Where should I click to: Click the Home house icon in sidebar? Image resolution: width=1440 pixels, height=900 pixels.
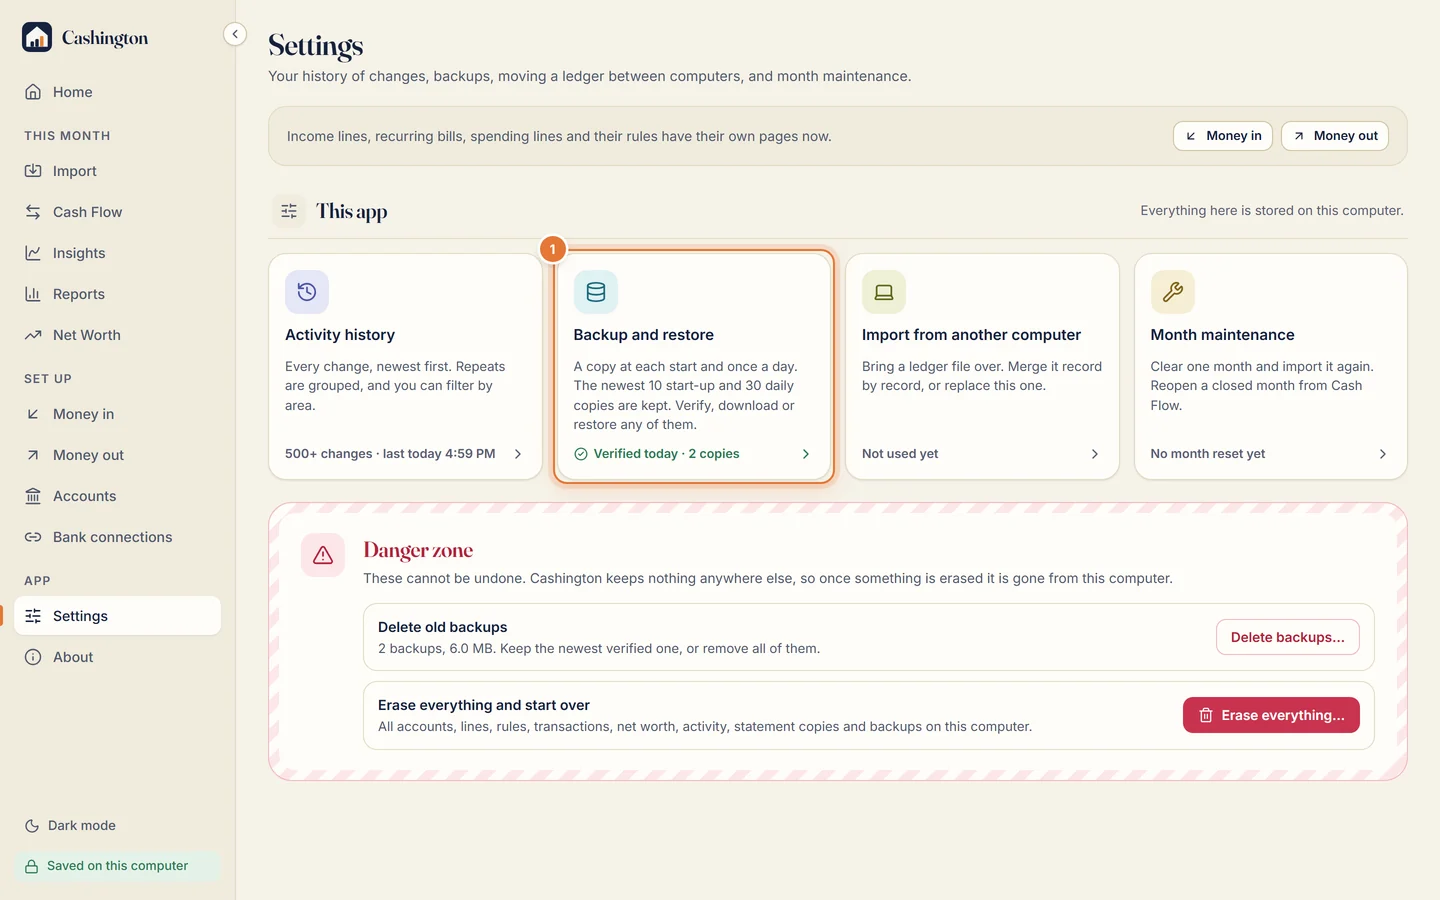coord(33,92)
